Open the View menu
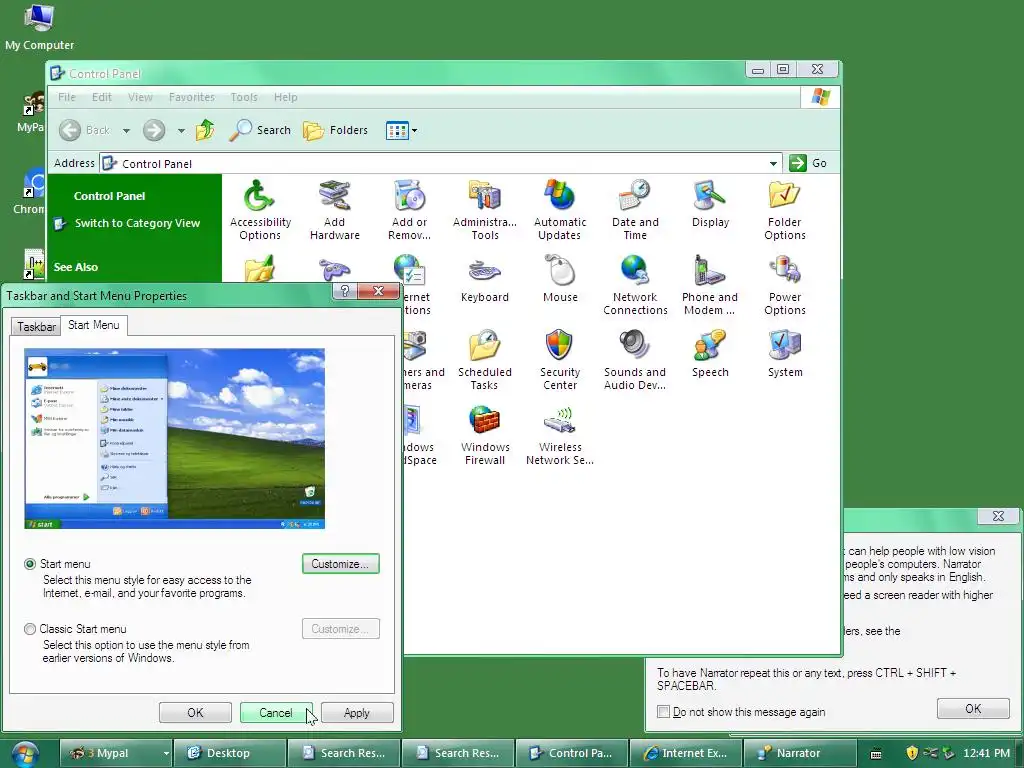Screen dimensions: 1024x768 pos(140,97)
